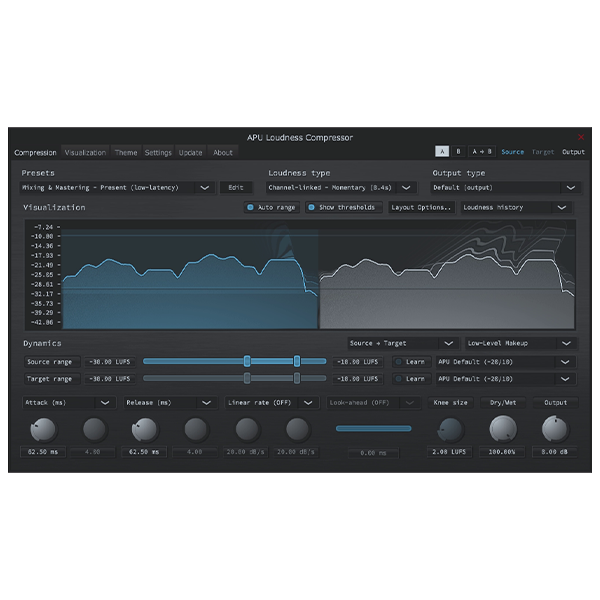Click the preset Edit button
600x600 pixels.
pyautogui.click(x=236, y=188)
